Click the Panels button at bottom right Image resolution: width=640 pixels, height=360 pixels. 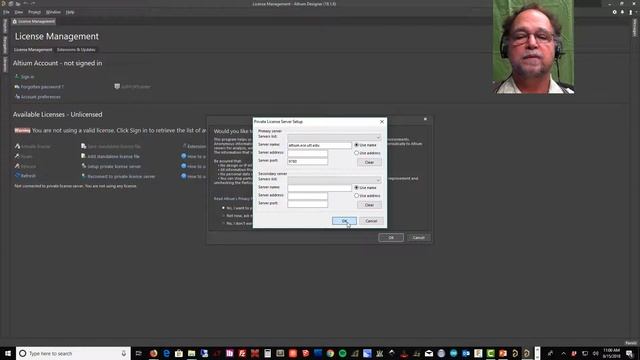tap(631, 343)
